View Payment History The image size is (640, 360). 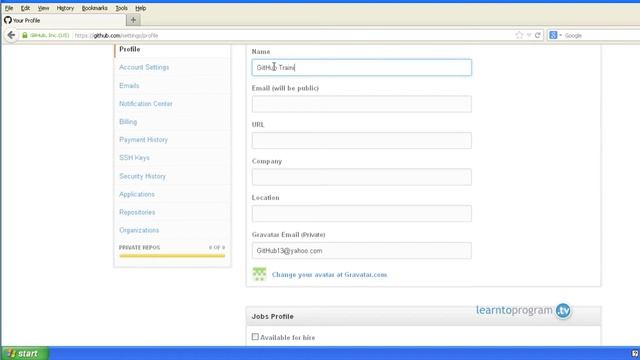(x=143, y=140)
